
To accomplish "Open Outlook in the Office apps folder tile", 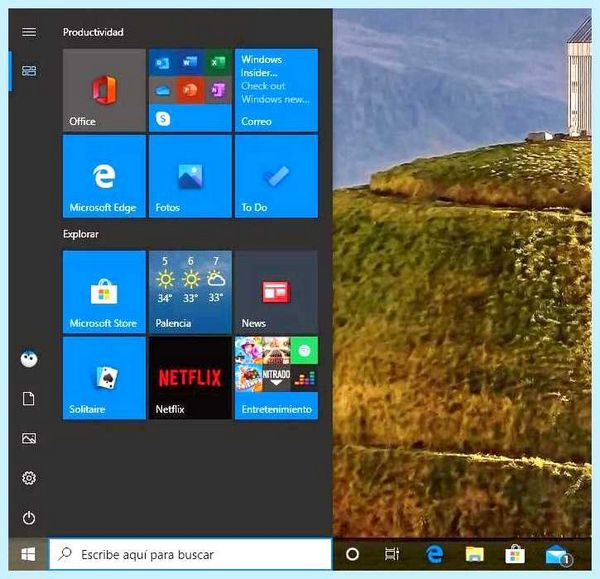I will pos(163,62).
